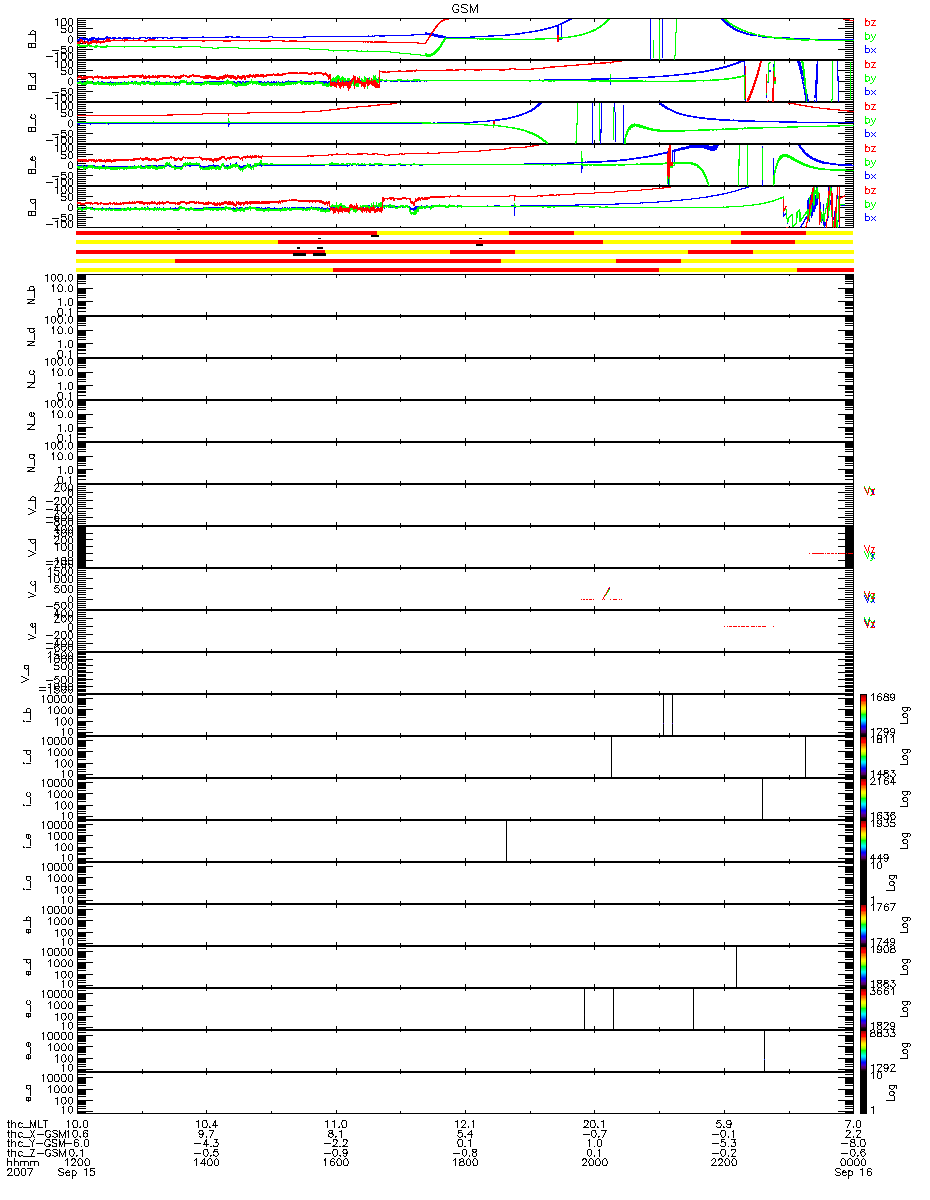Click the e_e panel color bar
This screenshot has height=1200, width=930.
coord(863,1050)
